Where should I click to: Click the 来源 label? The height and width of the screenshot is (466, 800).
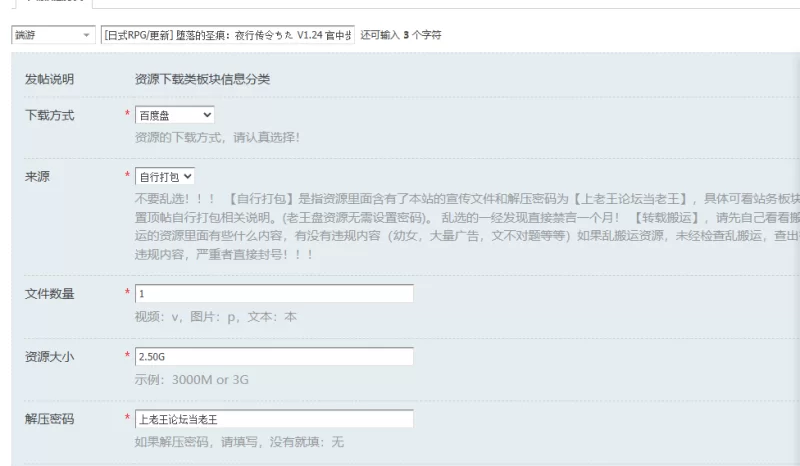(x=37, y=177)
